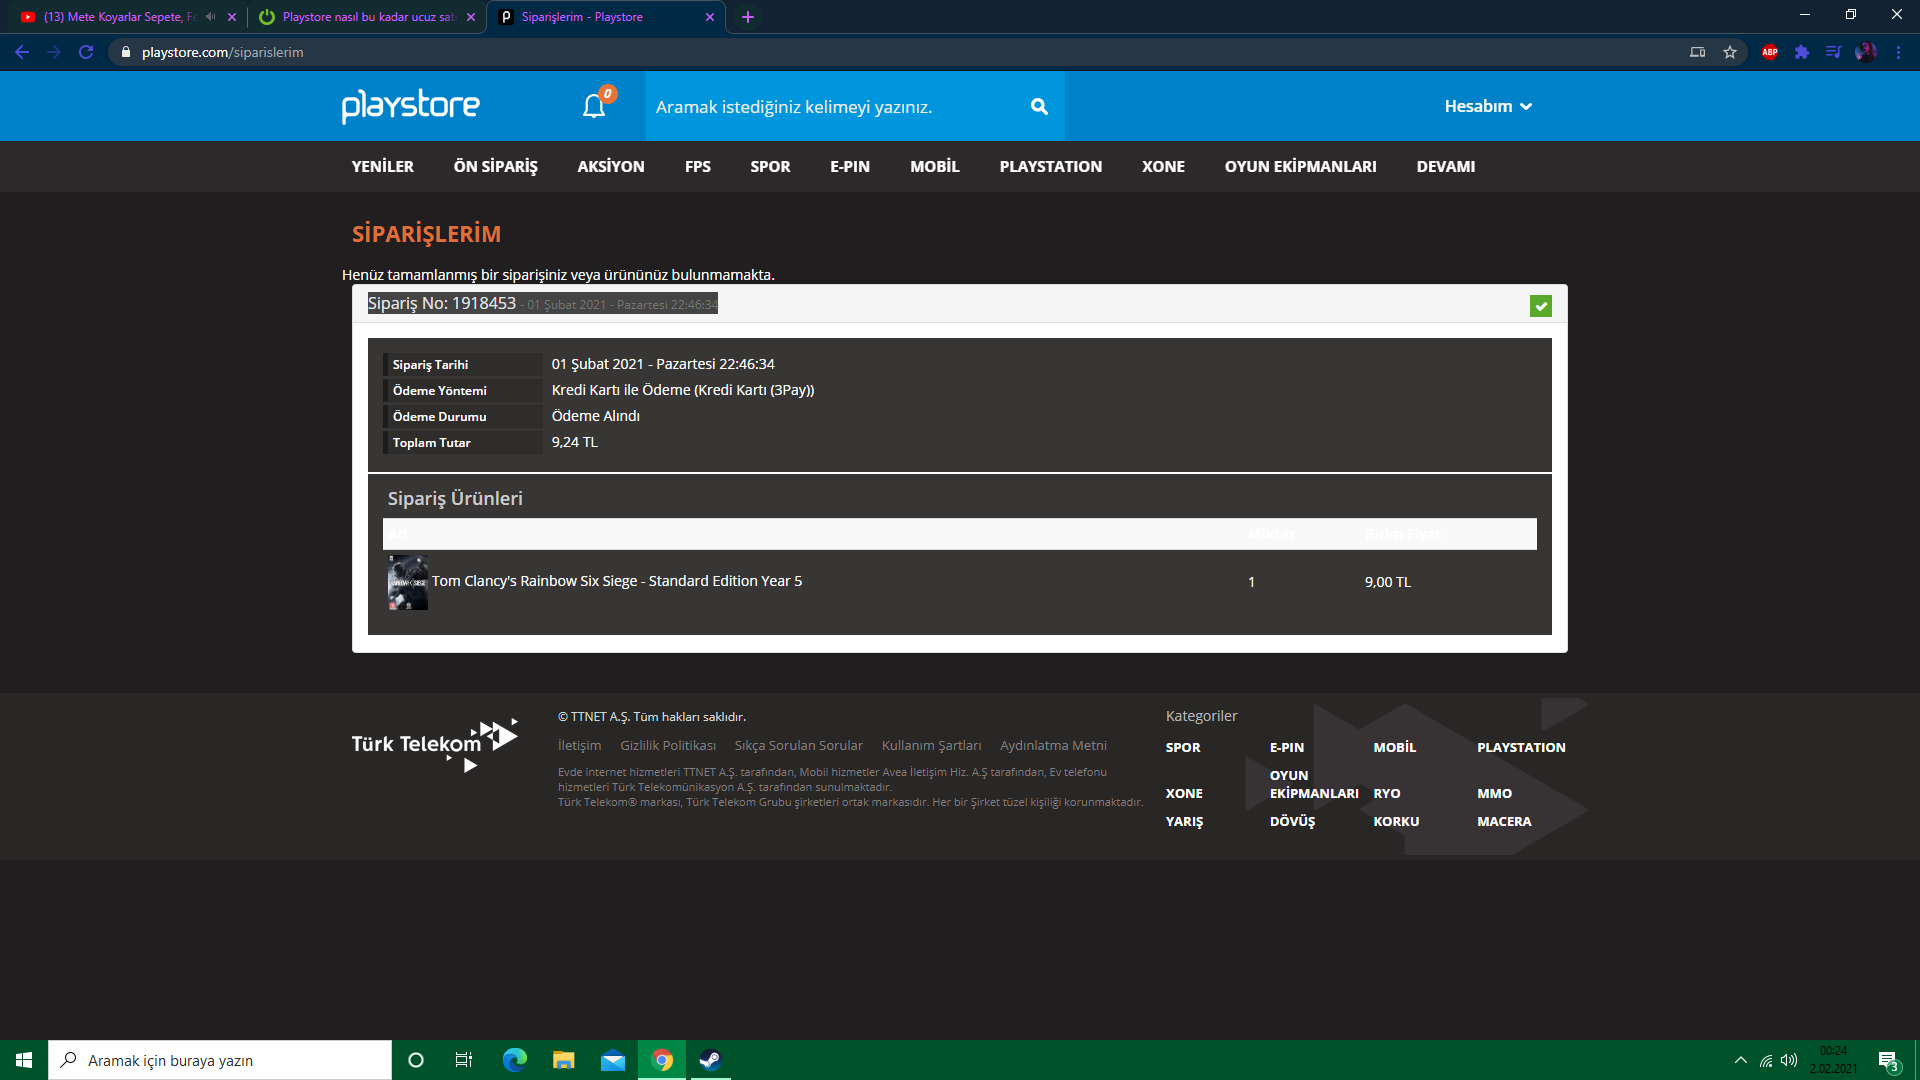Bookmark page with star icon

(x=1730, y=52)
